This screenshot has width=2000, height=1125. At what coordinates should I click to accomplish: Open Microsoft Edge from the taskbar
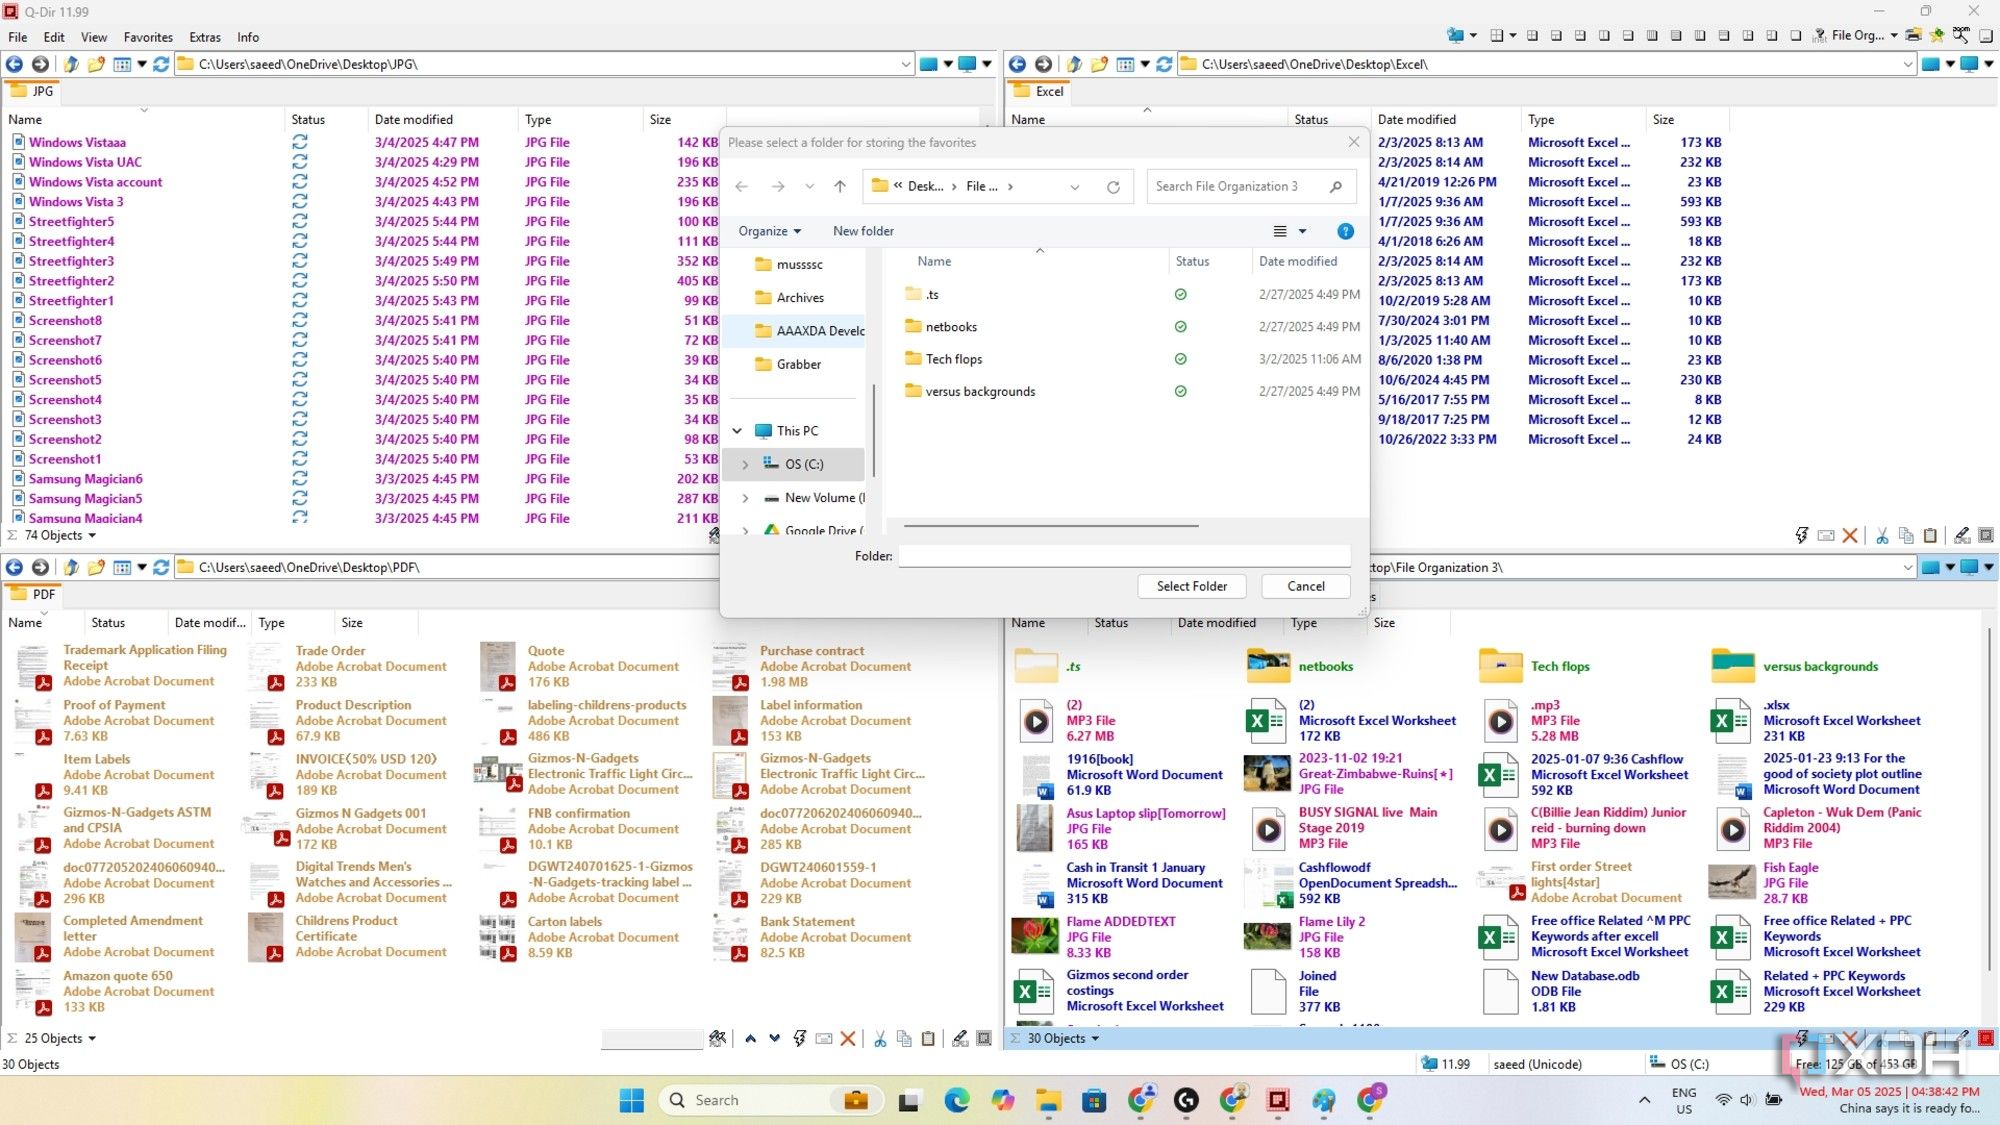(x=957, y=1100)
